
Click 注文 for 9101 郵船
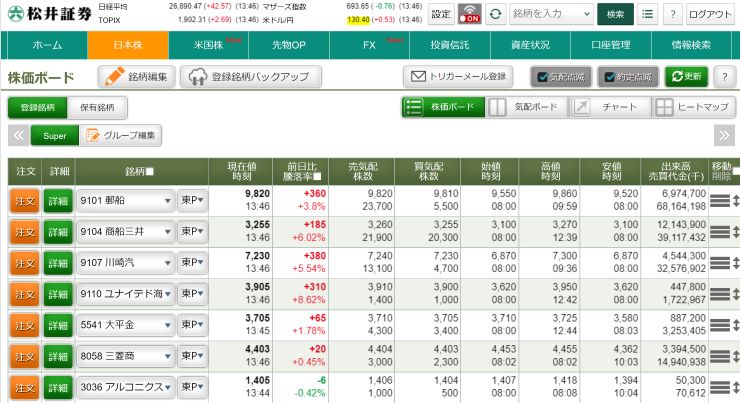pyautogui.click(x=25, y=202)
